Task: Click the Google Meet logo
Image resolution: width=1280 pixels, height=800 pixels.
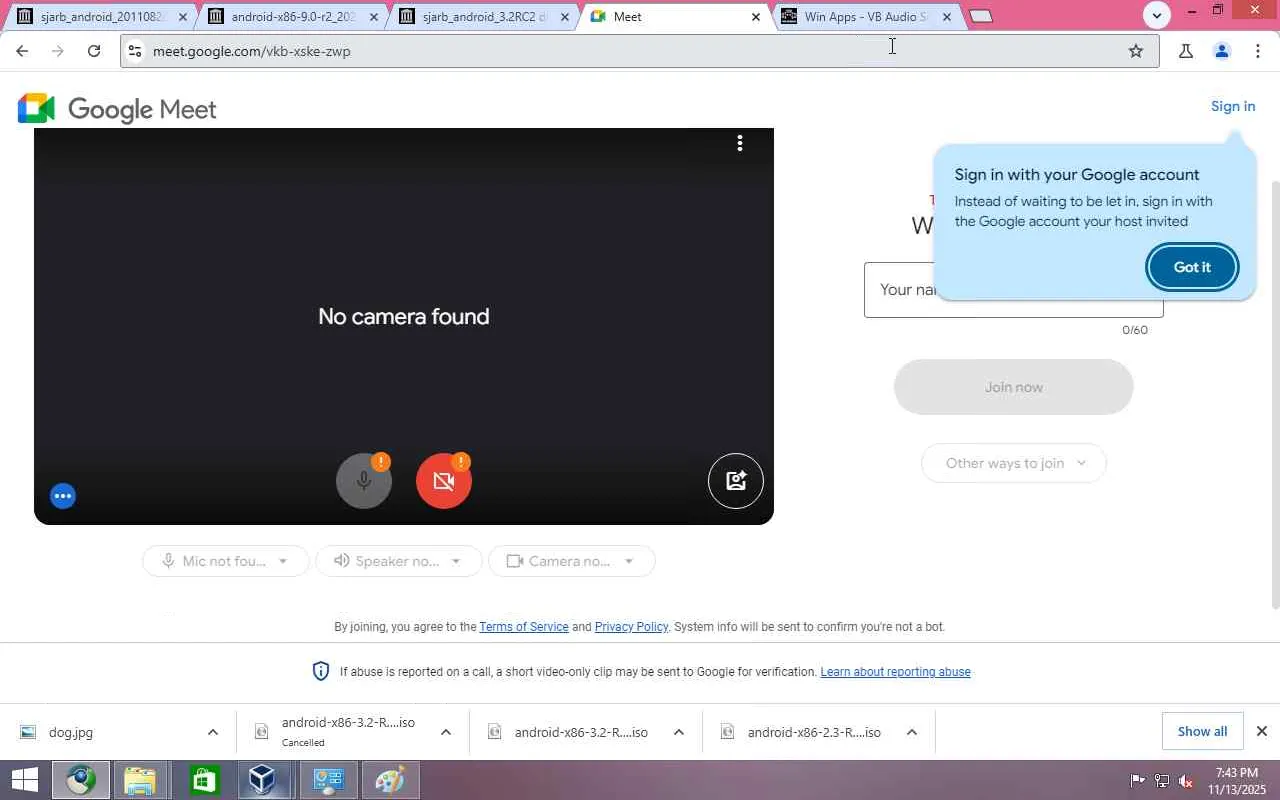Action: tap(117, 109)
